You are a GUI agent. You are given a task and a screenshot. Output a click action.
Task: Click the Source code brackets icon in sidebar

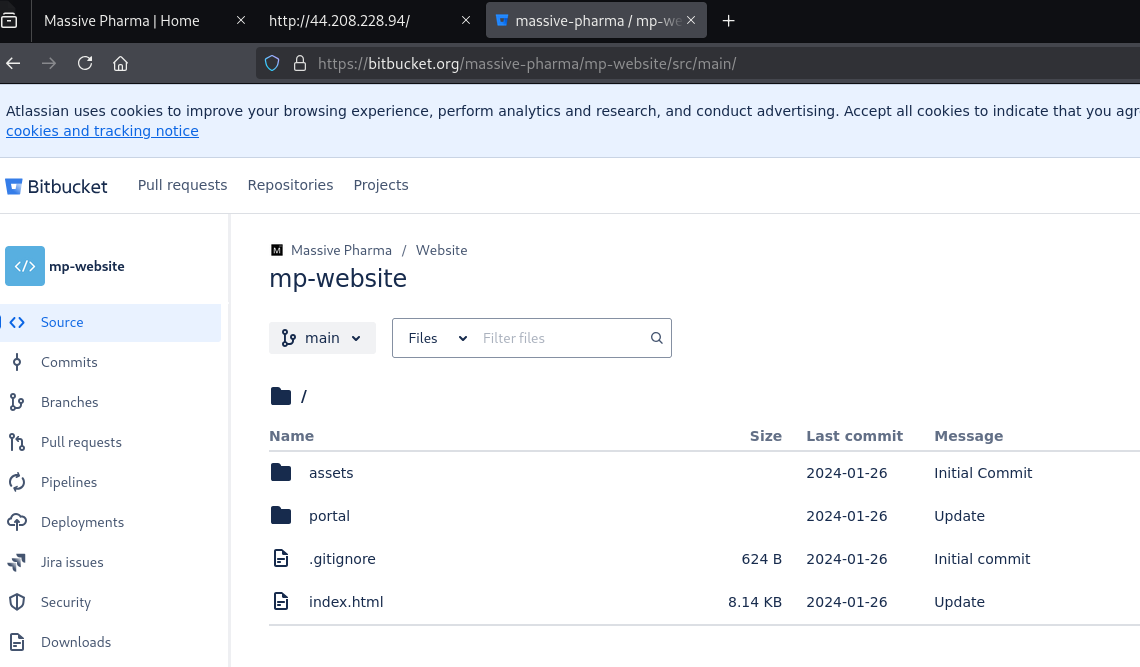click(17, 322)
